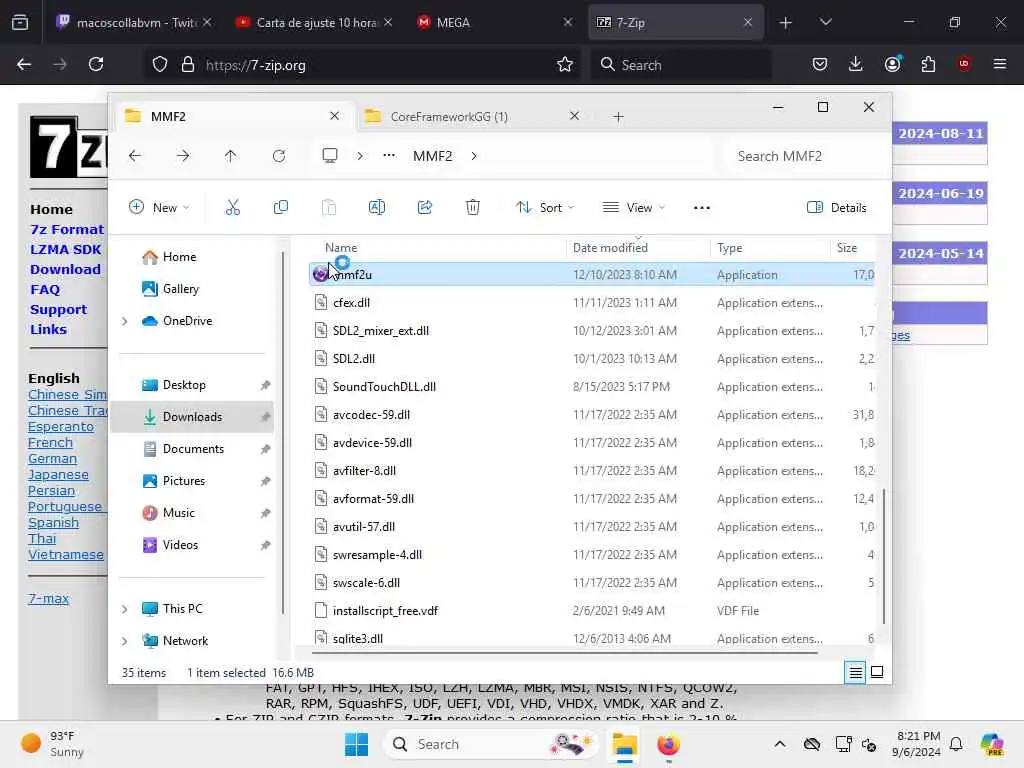Bookmark this page with the star icon in Firefox

(x=565, y=65)
